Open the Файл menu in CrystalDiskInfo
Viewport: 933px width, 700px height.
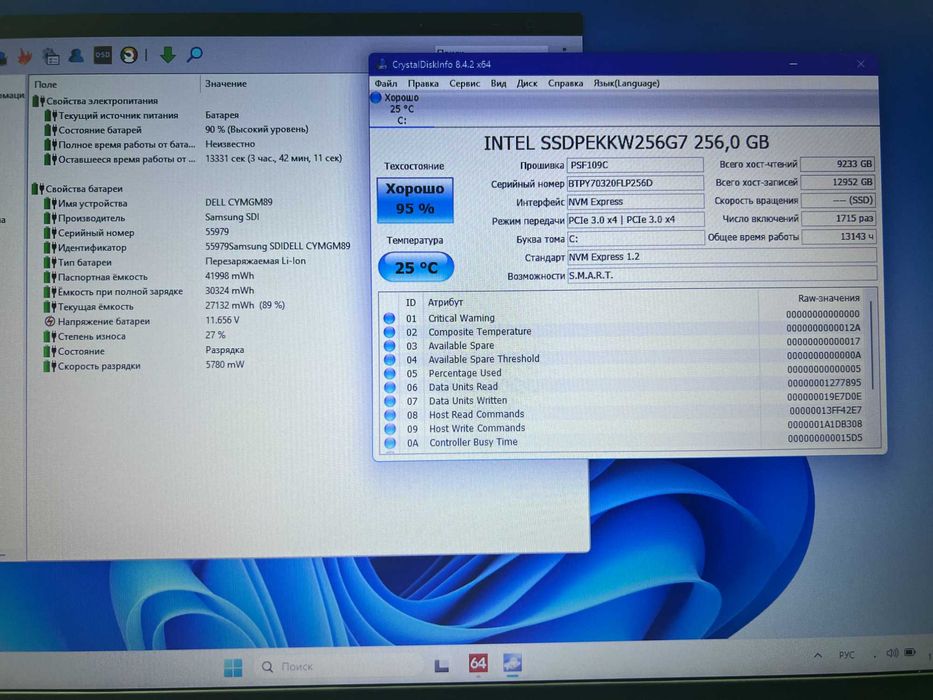(x=386, y=83)
